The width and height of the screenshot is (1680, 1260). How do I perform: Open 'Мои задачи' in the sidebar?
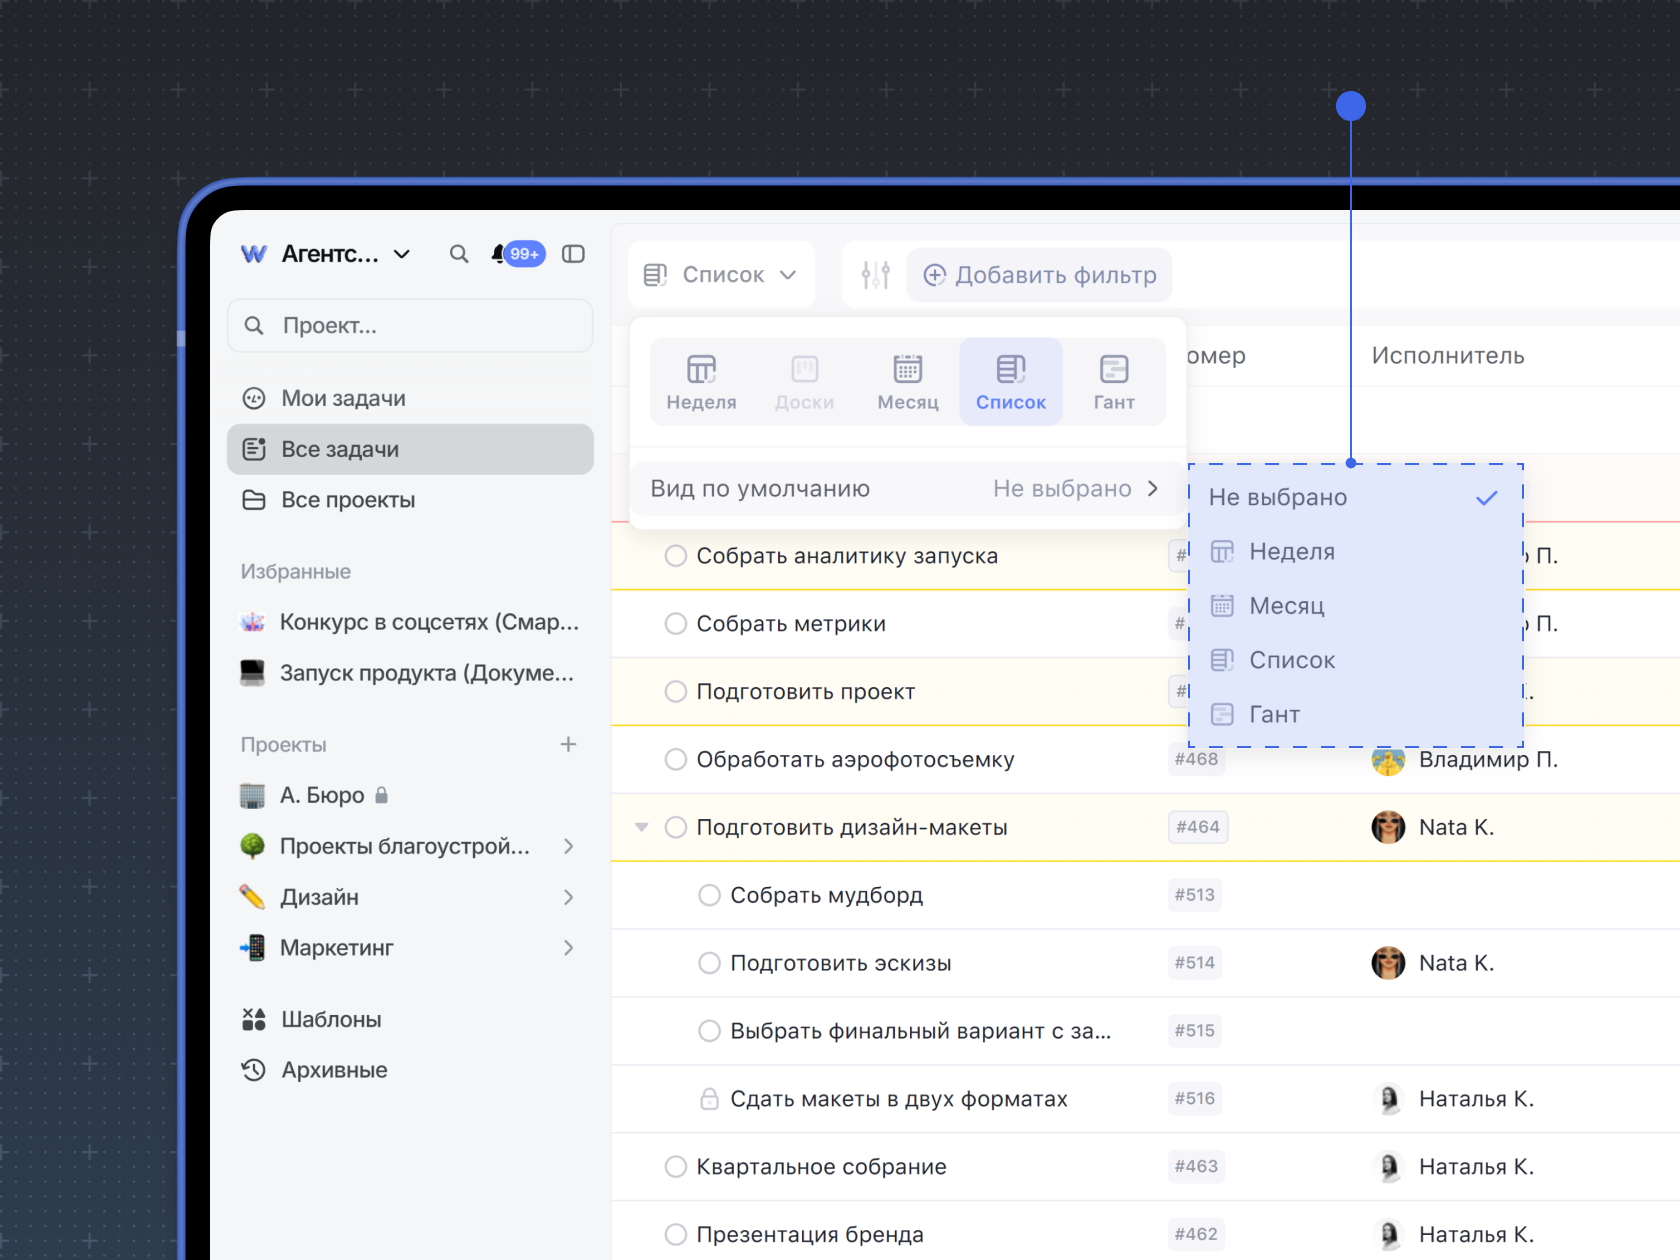point(343,398)
